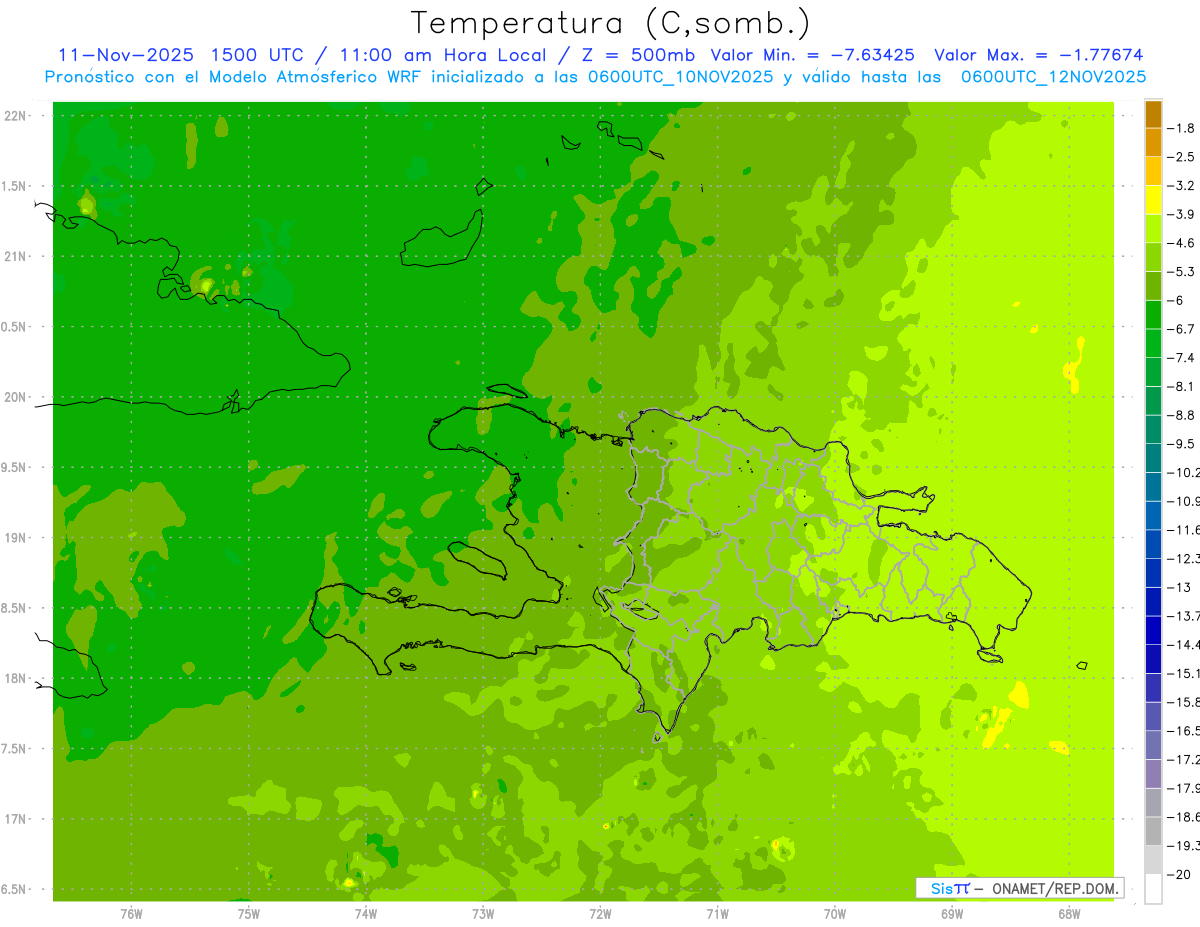
Task: Click the '73W' longitude label
Action: [483, 914]
